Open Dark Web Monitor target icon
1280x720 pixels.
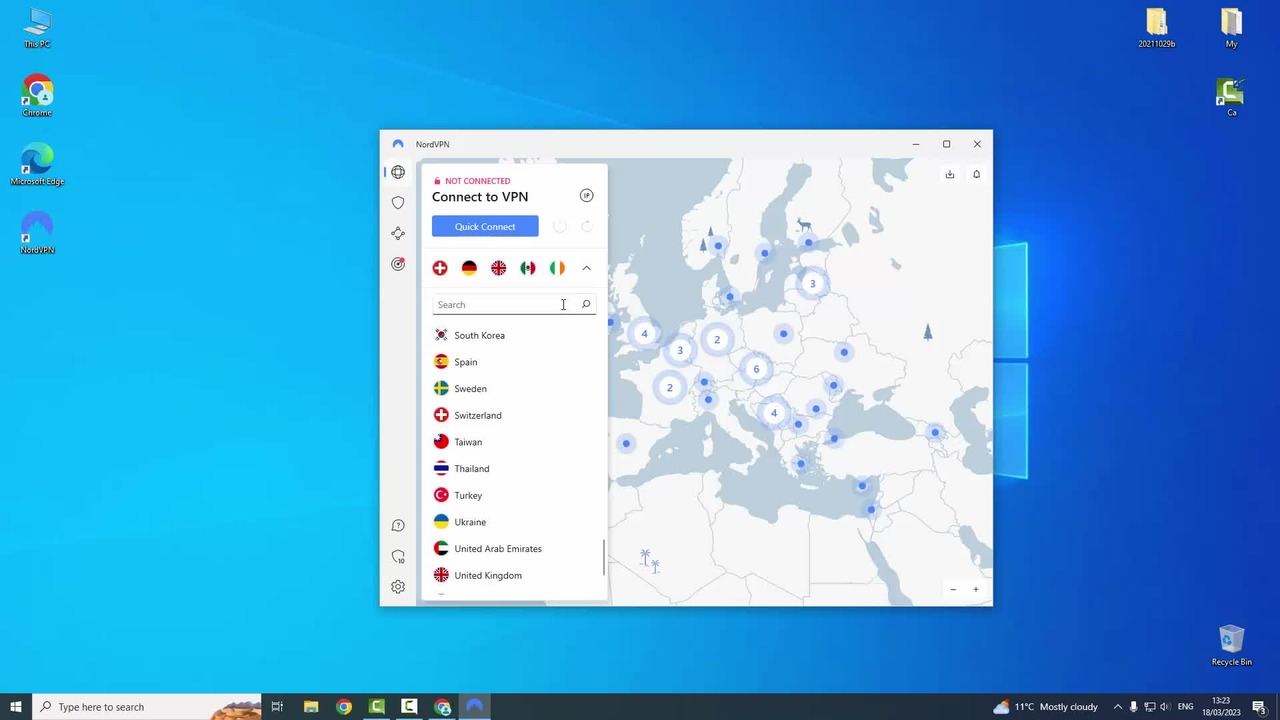(x=398, y=264)
